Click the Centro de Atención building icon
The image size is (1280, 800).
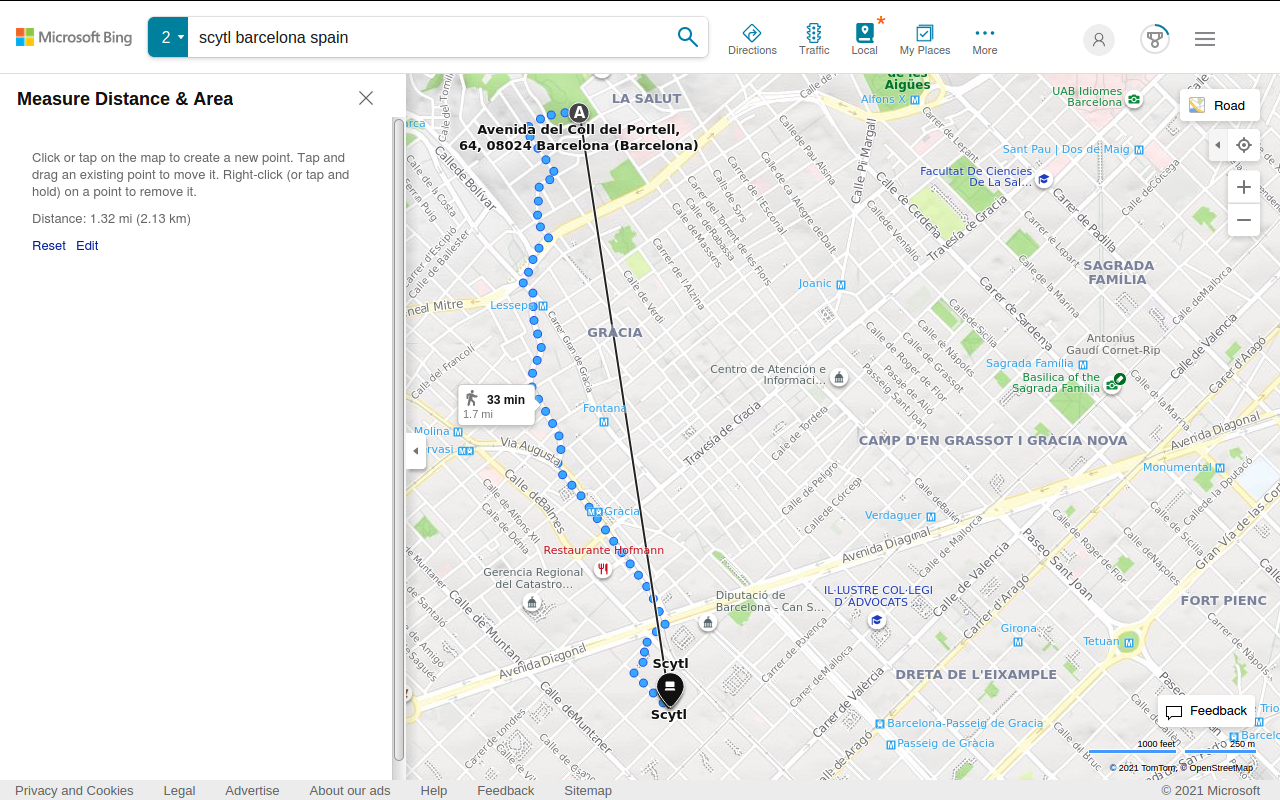(839, 377)
